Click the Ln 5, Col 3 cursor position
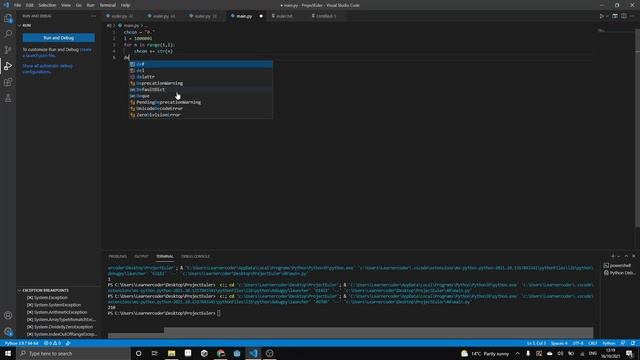 click(536, 343)
